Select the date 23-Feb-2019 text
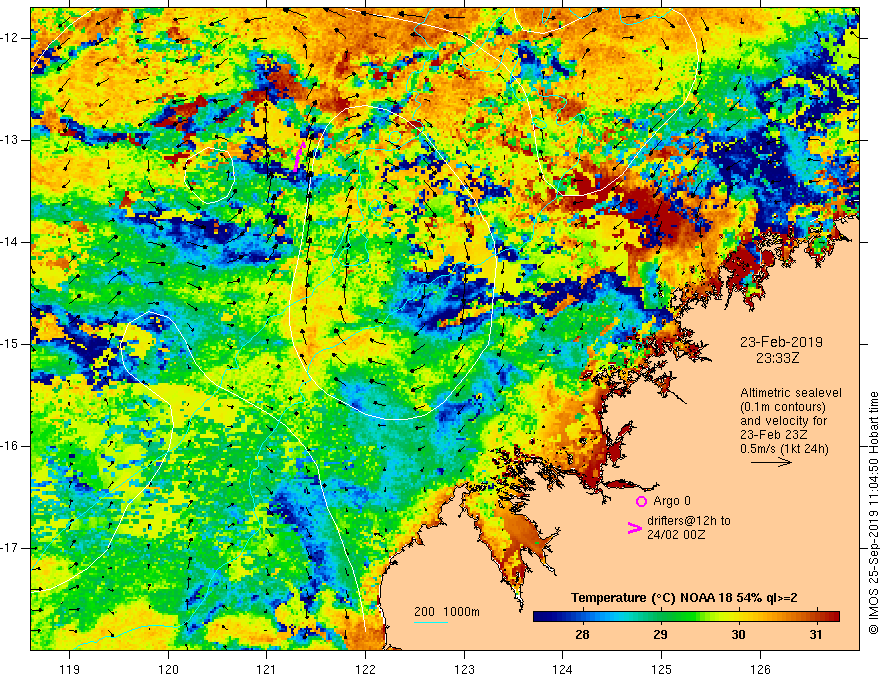 [781, 342]
